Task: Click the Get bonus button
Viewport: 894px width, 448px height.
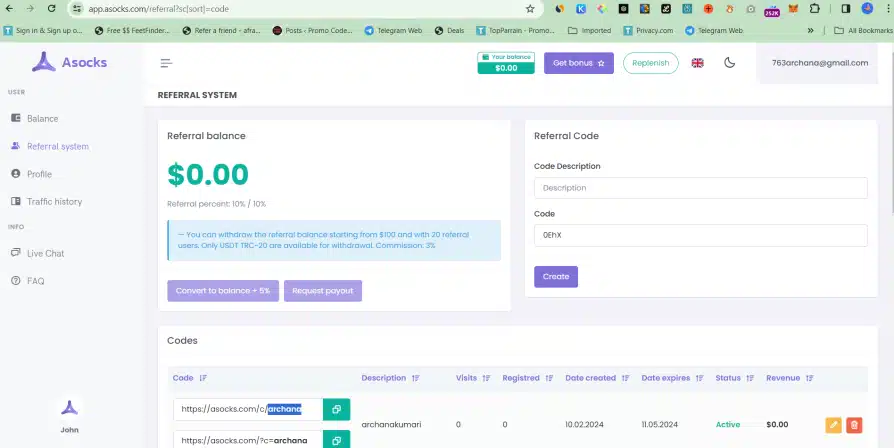Action: pyautogui.click(x=579, y=63)
